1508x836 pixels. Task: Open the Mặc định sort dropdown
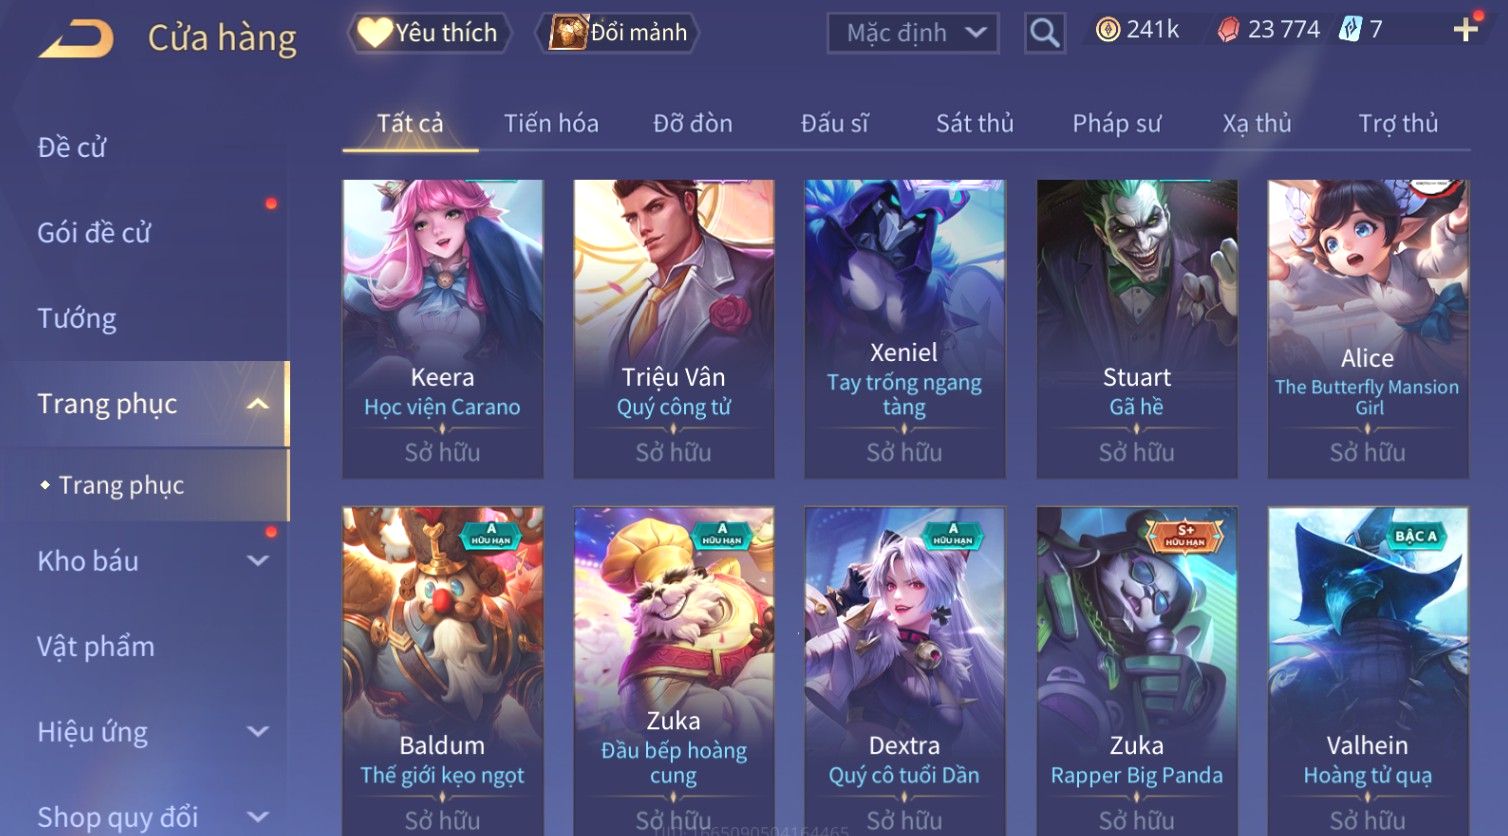click(913, 33)
